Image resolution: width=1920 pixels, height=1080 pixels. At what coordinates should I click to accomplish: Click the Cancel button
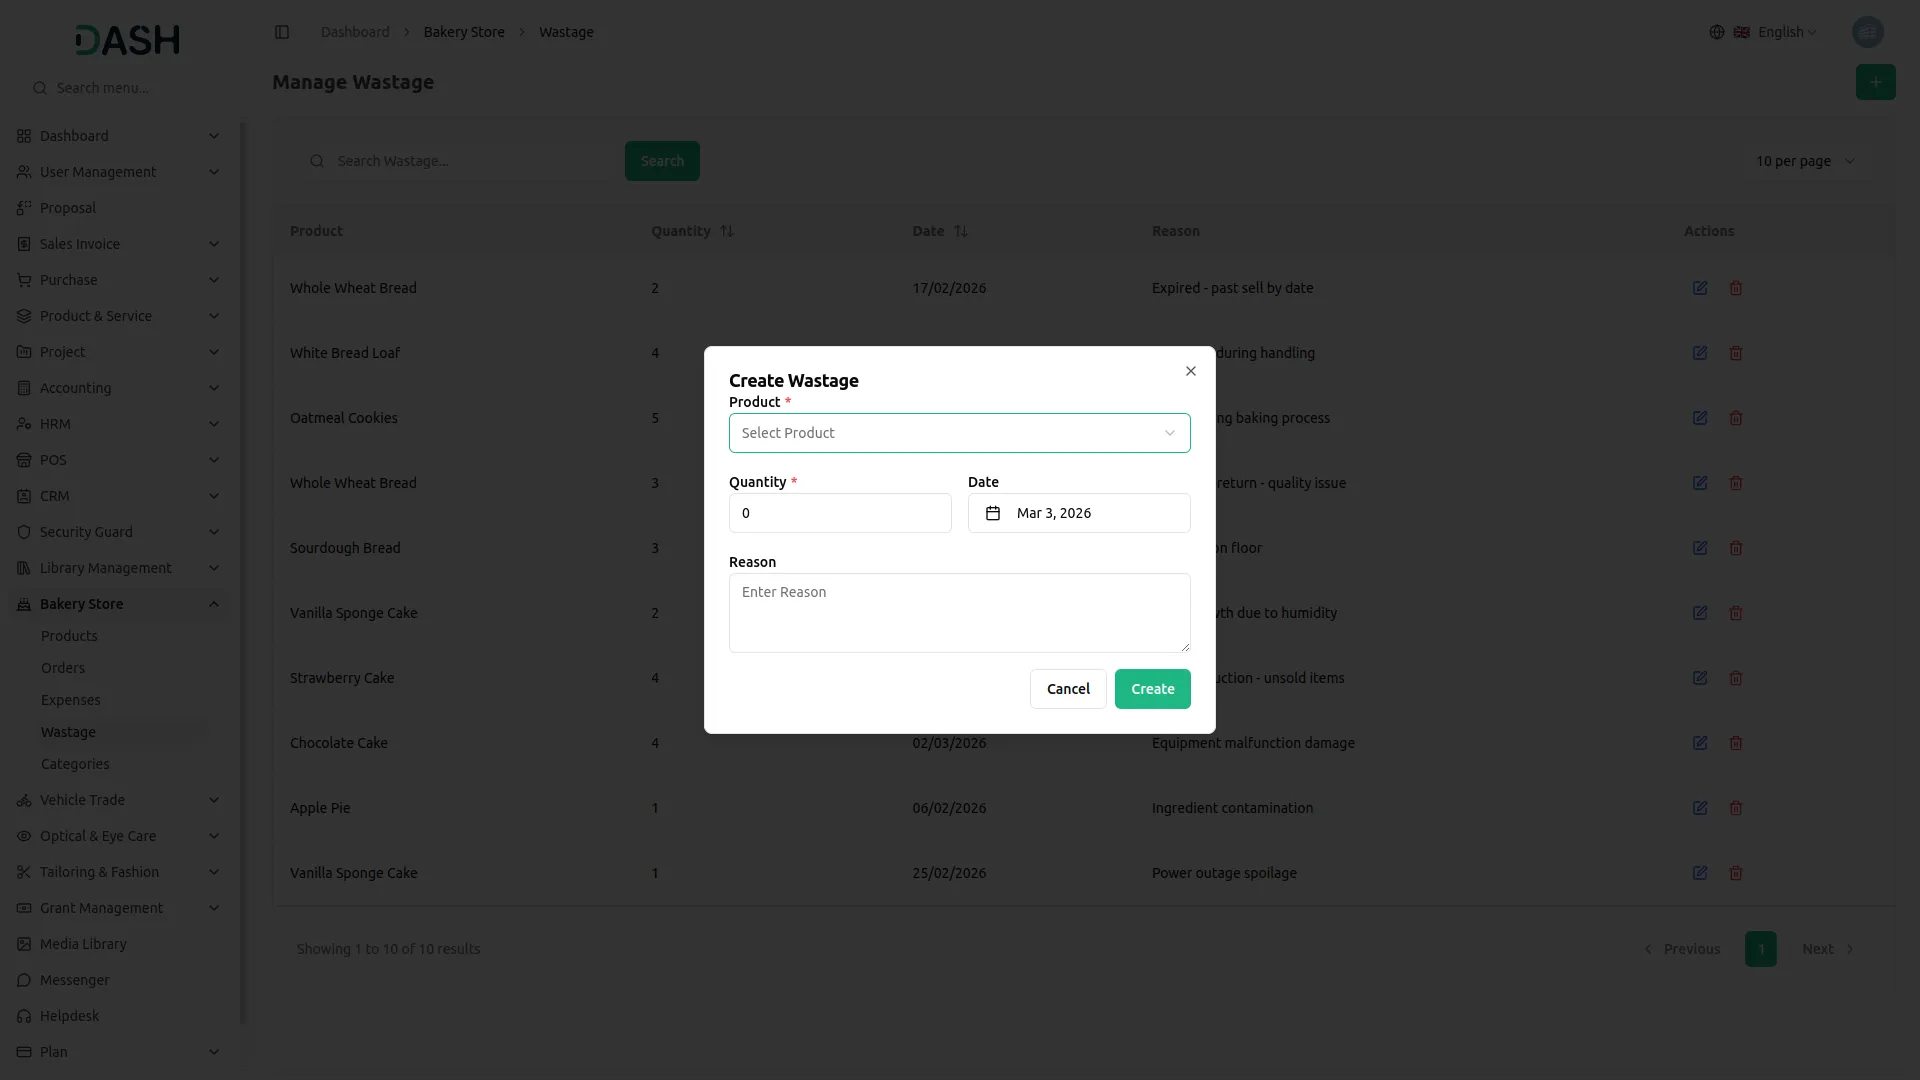pyautogui.click(x=1068, y=689)
